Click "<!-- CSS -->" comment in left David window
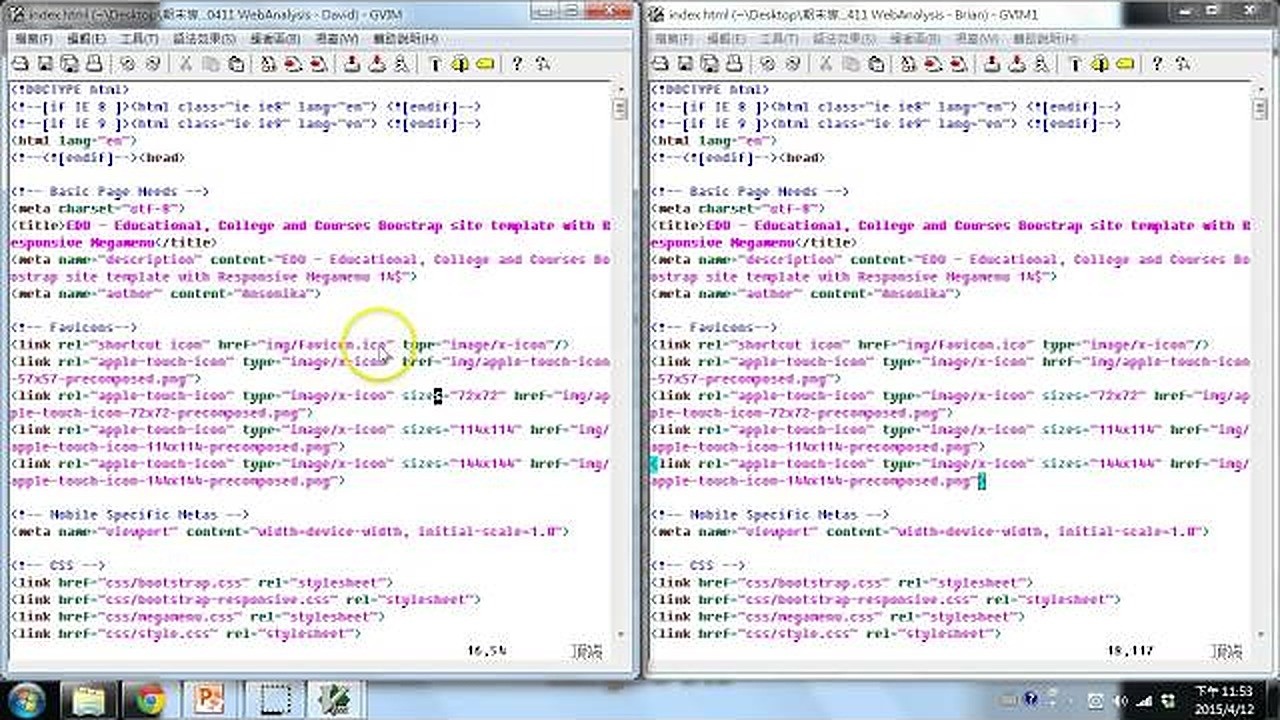 (x=58, y=565)
